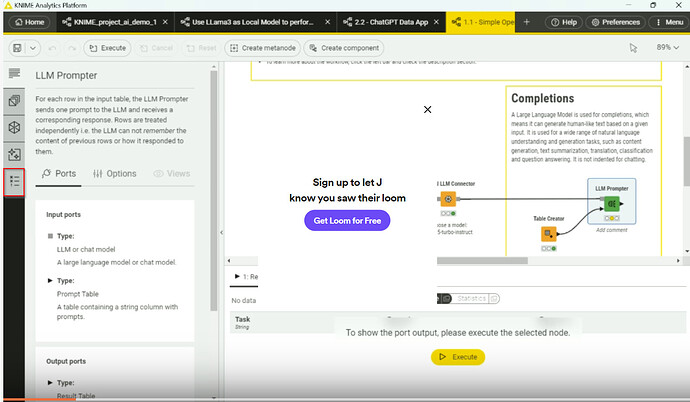The height and width of the screenshot is (402, 690).
Task: Click the canvas horizontal scrollbar thumb
Action: (x=482, y=261)
